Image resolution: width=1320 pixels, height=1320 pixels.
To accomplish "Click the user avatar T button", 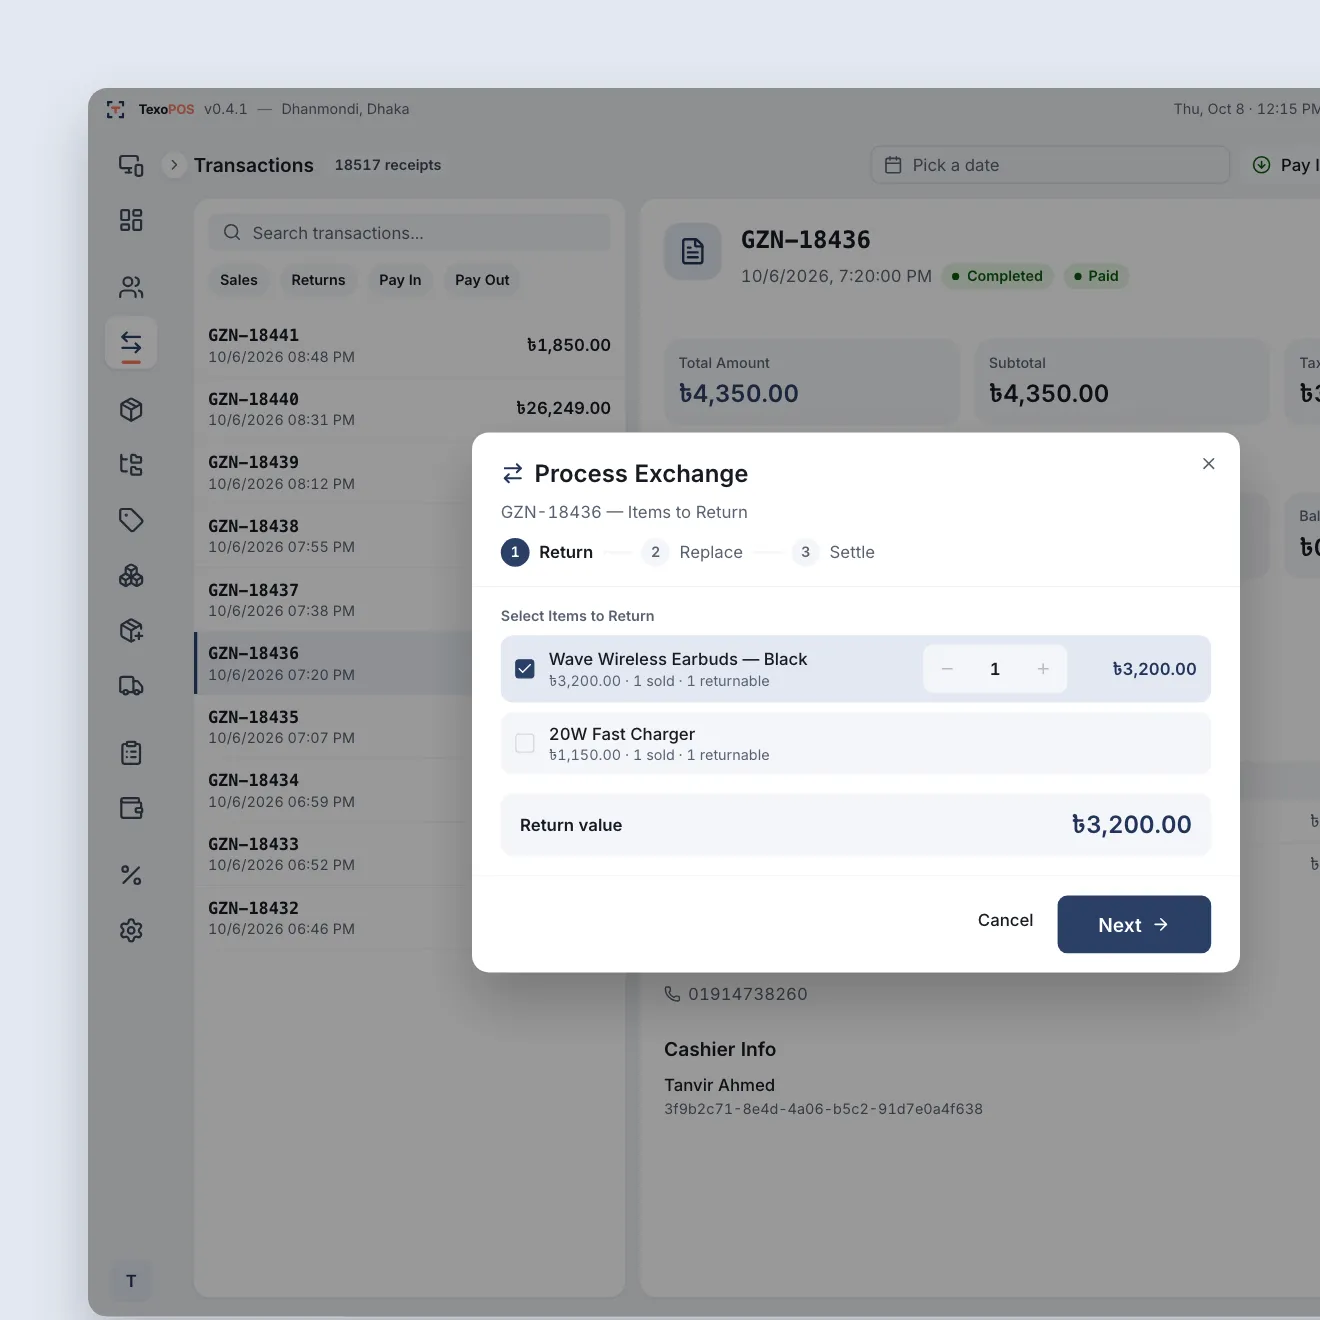I will 131,1281.
